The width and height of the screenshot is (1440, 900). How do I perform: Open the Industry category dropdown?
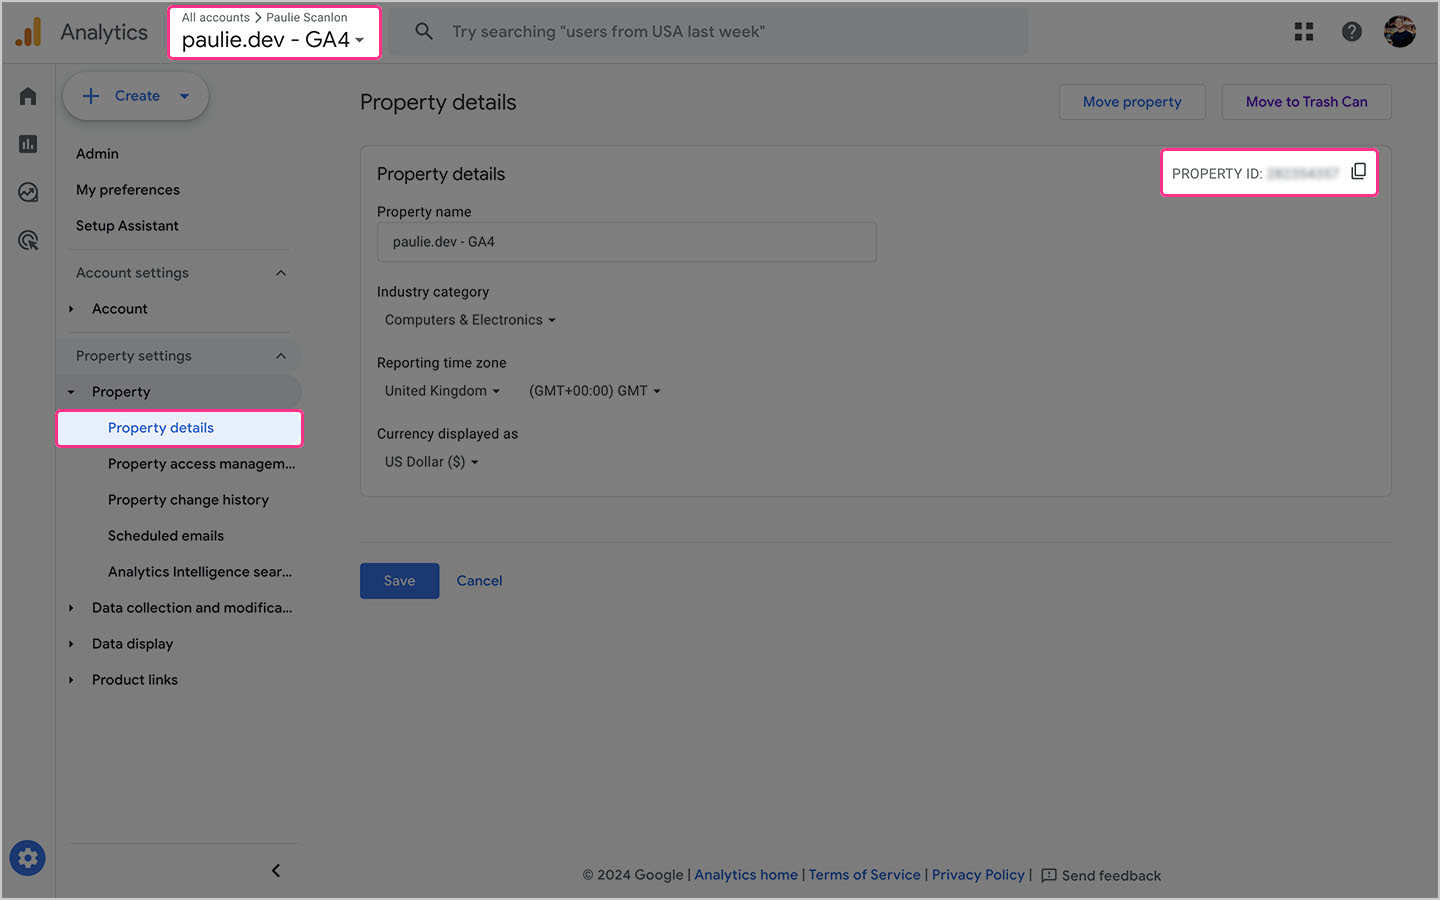468,319
